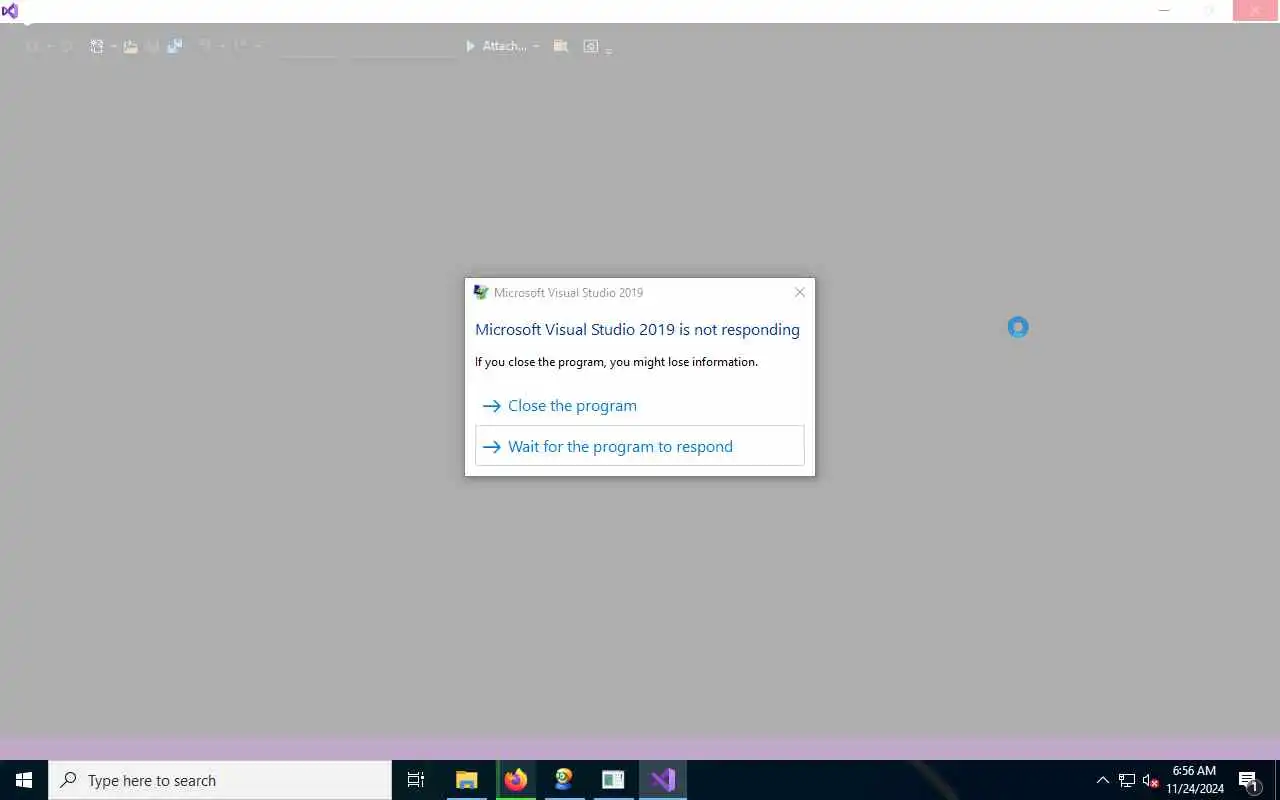Open the clock showing 6:56 AM
Viewport: 1280px width, 800px height.
click(x=1195, y=780)
